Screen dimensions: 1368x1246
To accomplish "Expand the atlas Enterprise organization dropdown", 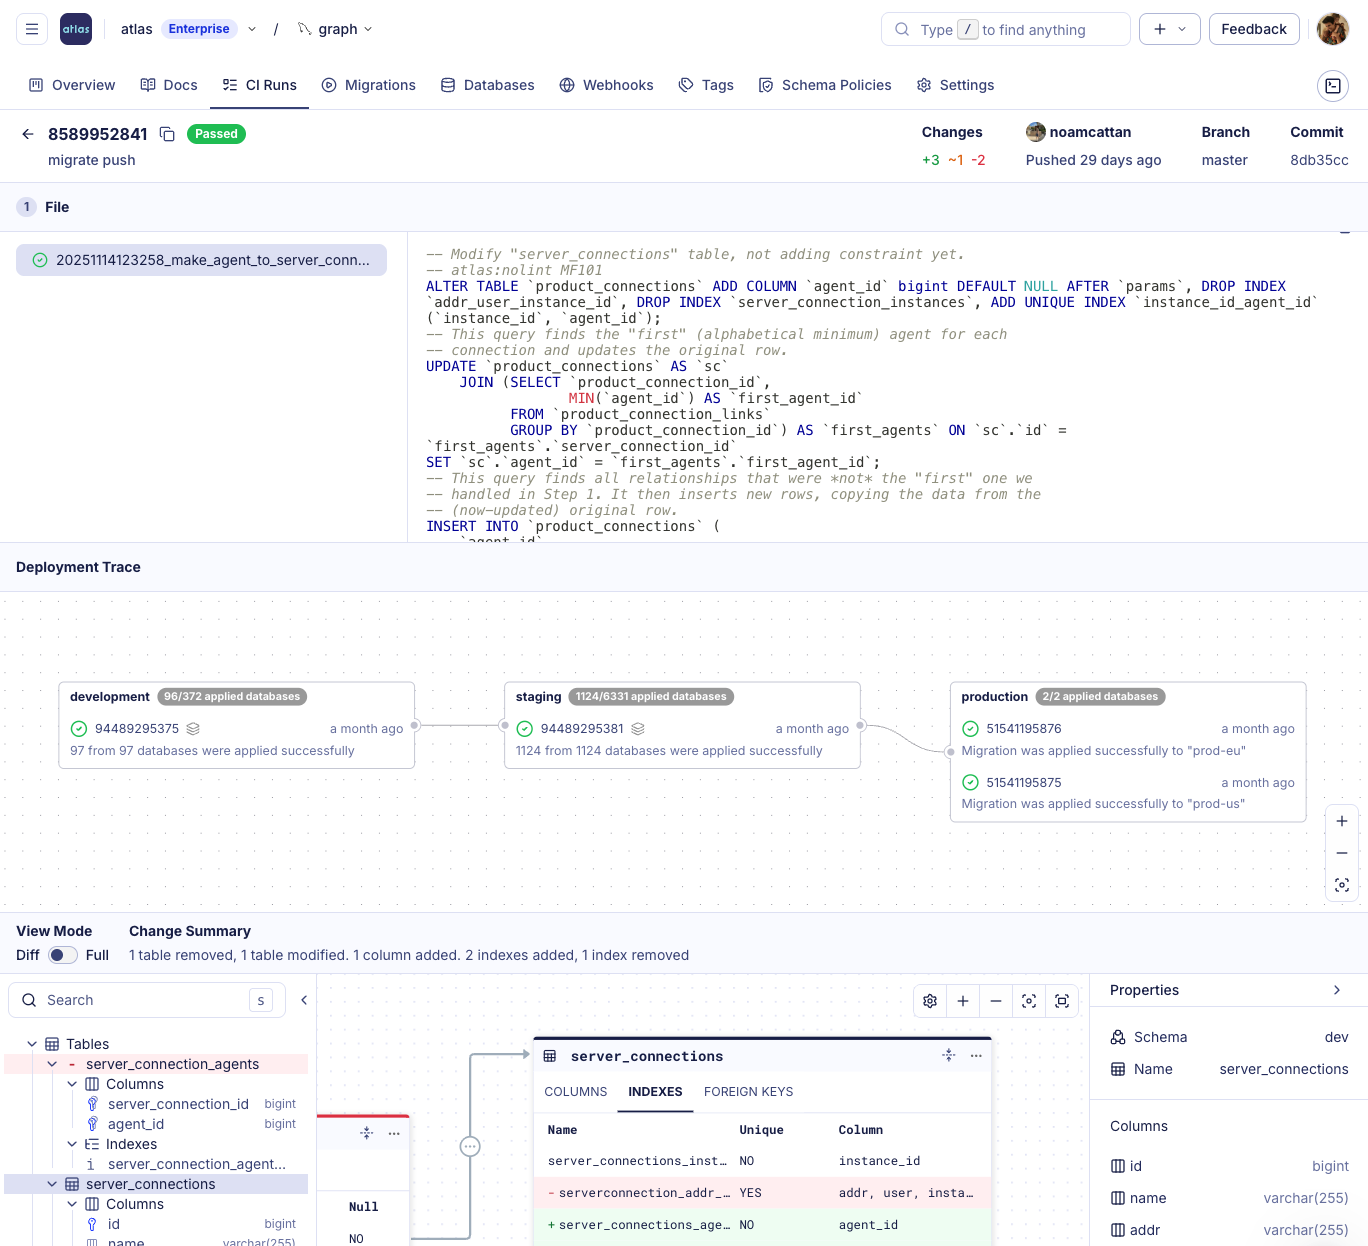I will 252,29.
